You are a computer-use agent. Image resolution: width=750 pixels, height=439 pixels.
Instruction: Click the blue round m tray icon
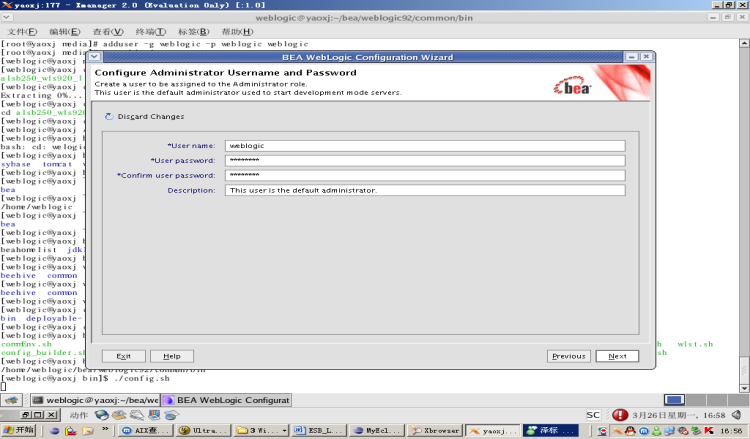coord(644,431)
